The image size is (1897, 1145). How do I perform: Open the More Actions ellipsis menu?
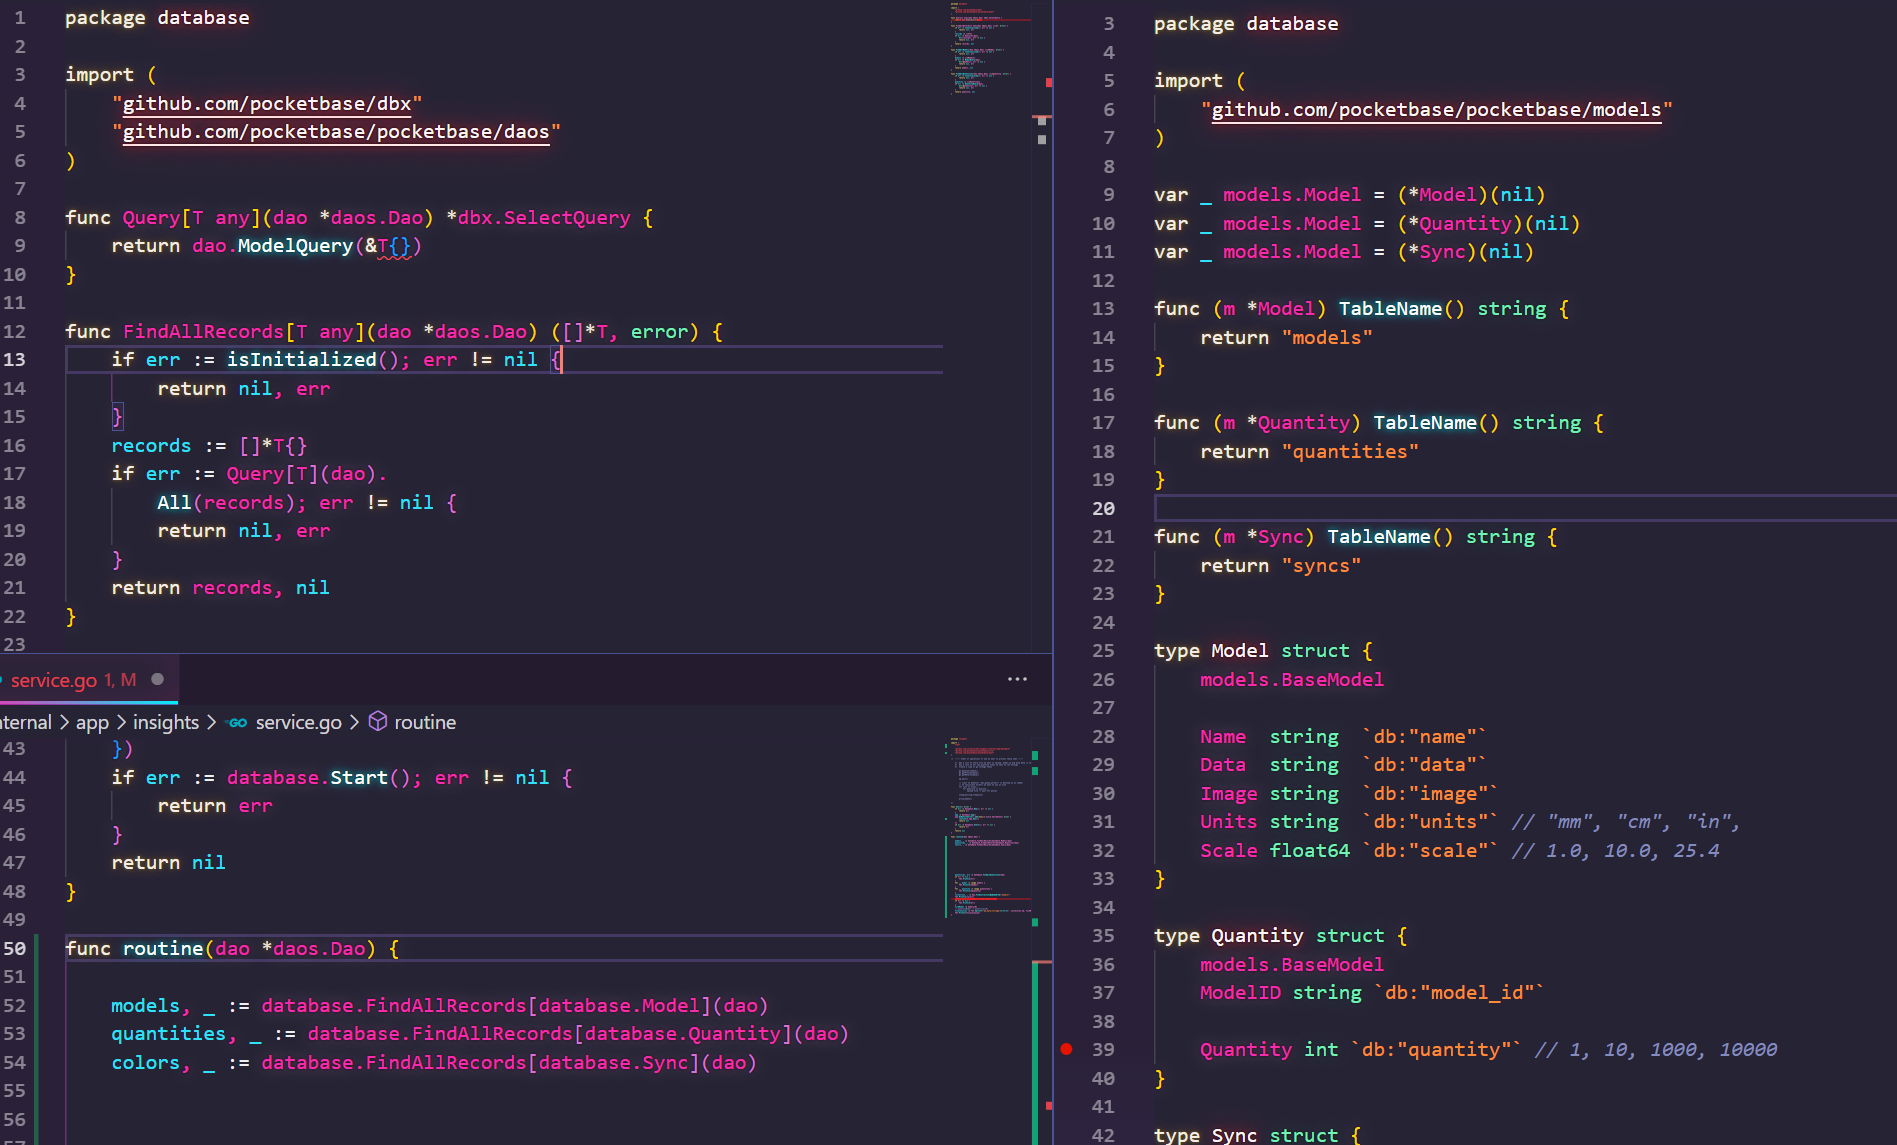(x=1017, y=679)
